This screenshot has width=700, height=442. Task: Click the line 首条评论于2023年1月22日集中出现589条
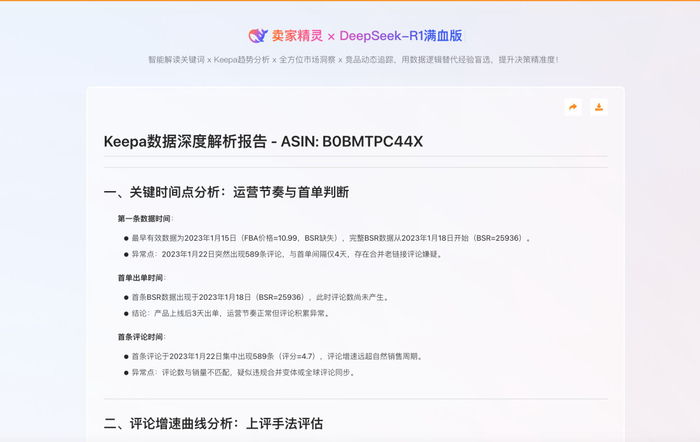point(277,356)
